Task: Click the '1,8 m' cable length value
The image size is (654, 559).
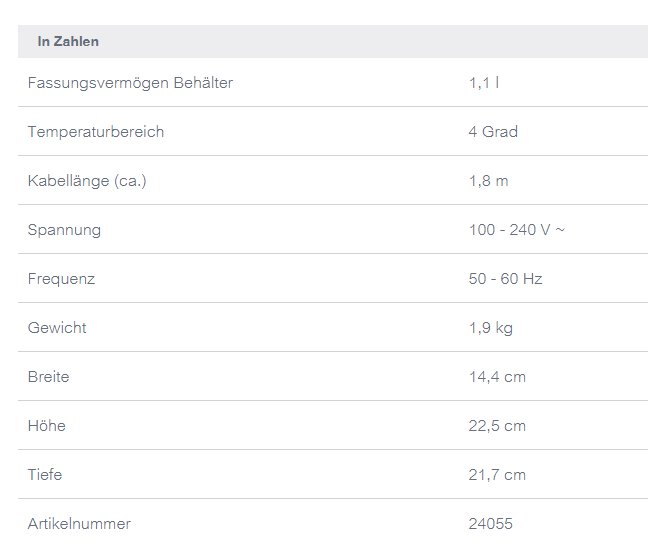Action: pyautogui.click(x=489, y=181)
